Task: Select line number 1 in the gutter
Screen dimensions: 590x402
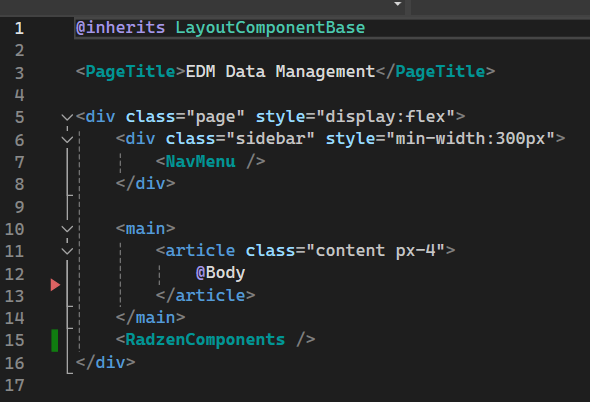Action: [19, 28]
